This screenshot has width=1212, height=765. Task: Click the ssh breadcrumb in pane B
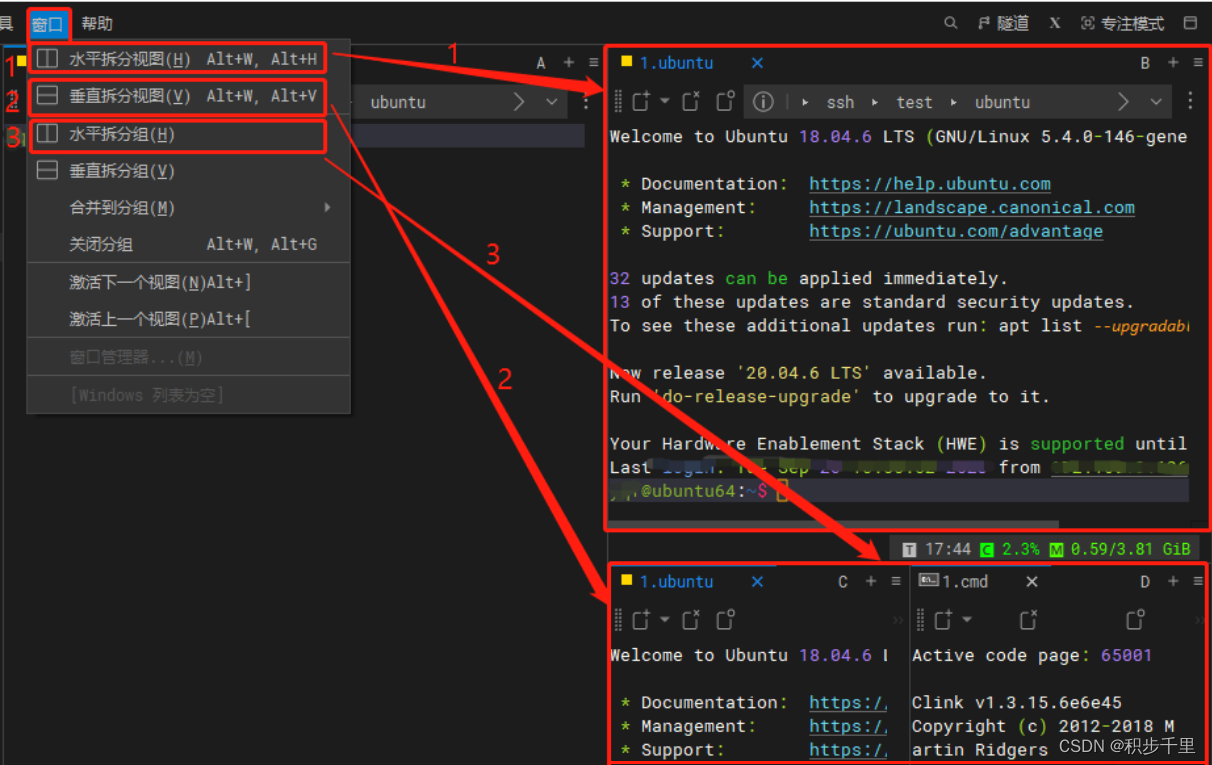click(840, 102)
